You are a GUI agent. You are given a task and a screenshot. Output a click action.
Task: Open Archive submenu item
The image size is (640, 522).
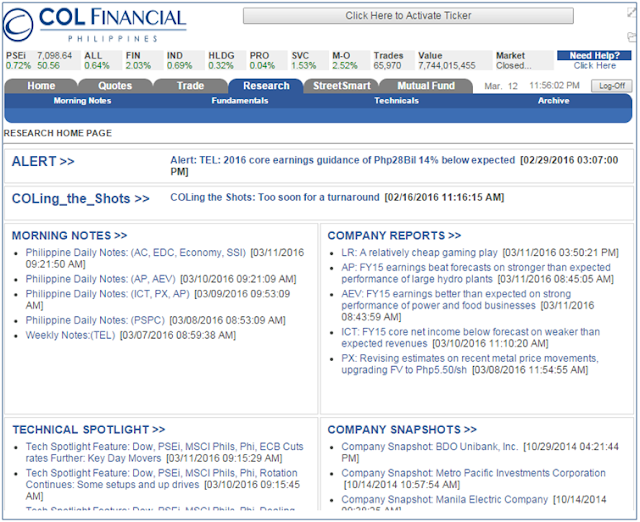tap(553, 101)
